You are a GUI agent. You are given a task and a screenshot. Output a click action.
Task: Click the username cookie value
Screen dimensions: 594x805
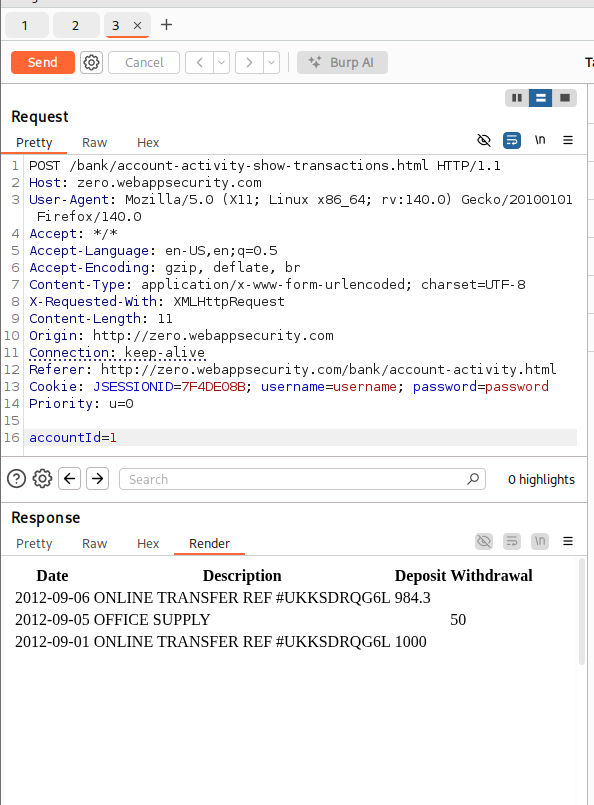coord(365,387)
